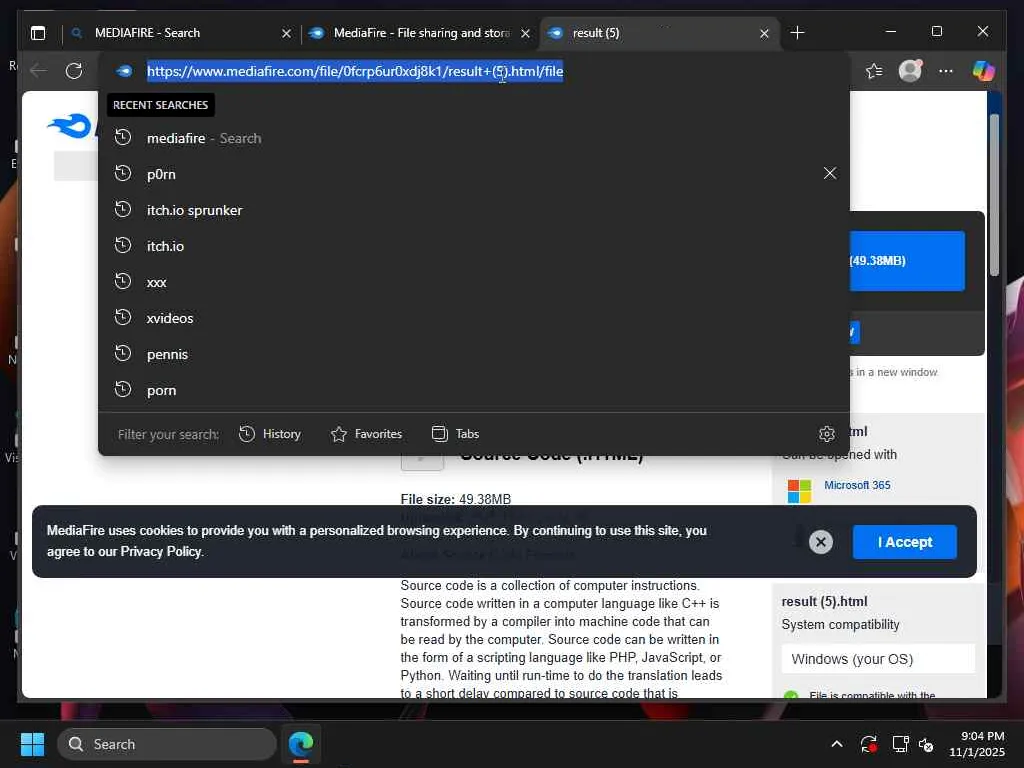Click the muted volume tray icon
The height and width of the screenshot is (768, 1024).
(926, 744)
